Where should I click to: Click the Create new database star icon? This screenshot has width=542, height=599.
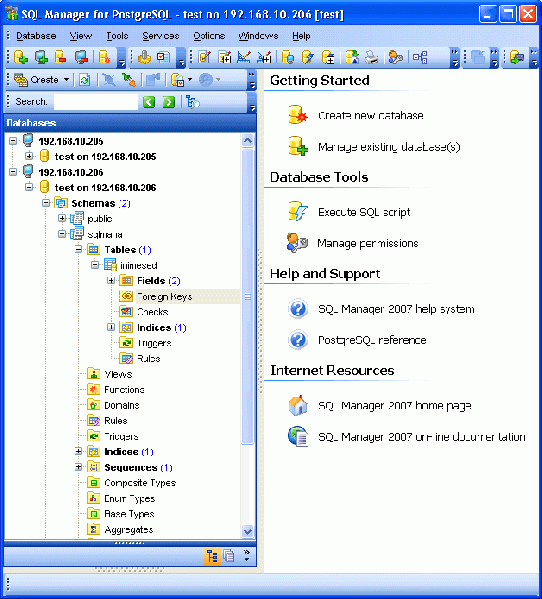coord(298,115)
